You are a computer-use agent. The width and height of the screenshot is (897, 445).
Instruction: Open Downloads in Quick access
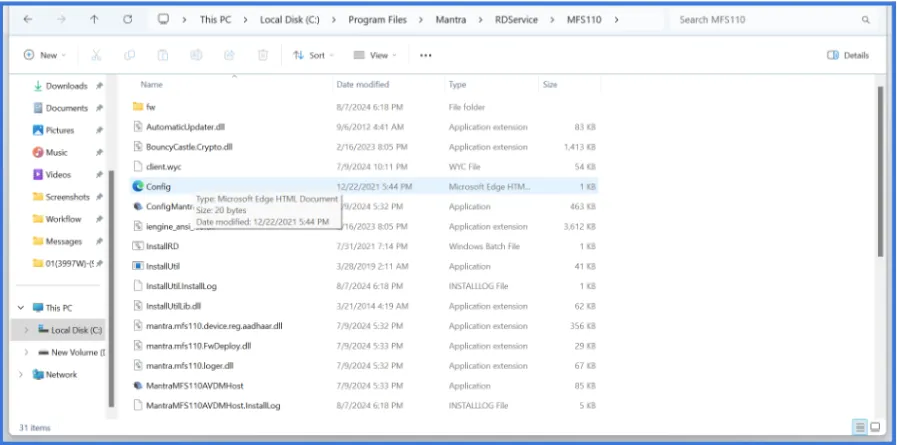point(66,86)
